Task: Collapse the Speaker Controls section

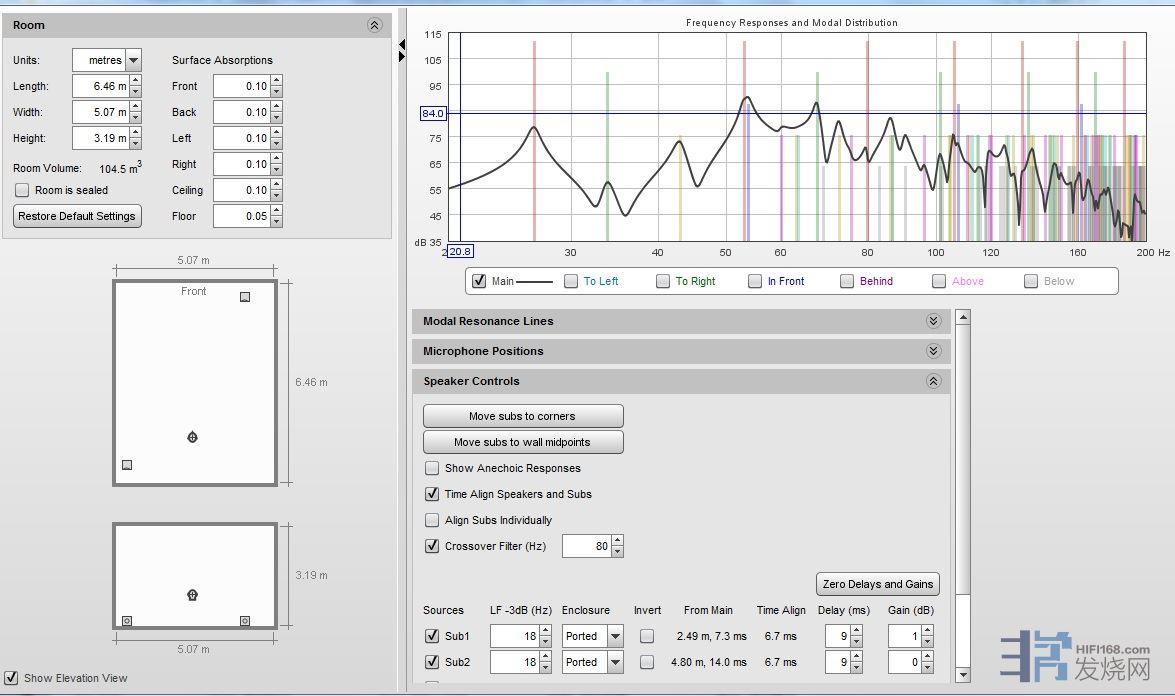Action: click(x=933, y=381)
